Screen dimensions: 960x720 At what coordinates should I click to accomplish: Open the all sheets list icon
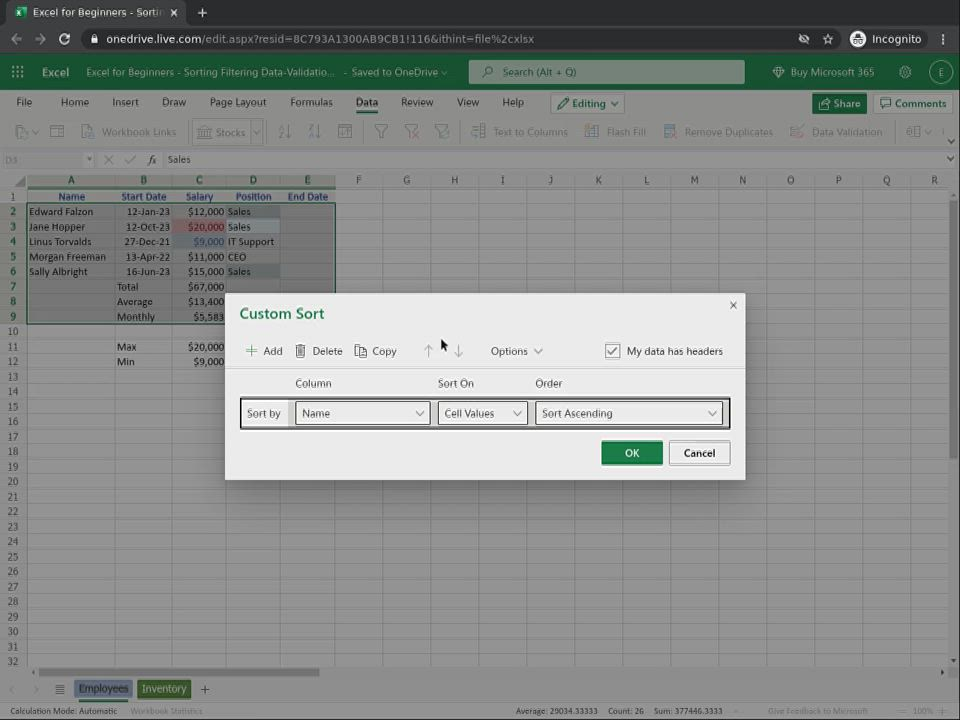coord(59,689)
